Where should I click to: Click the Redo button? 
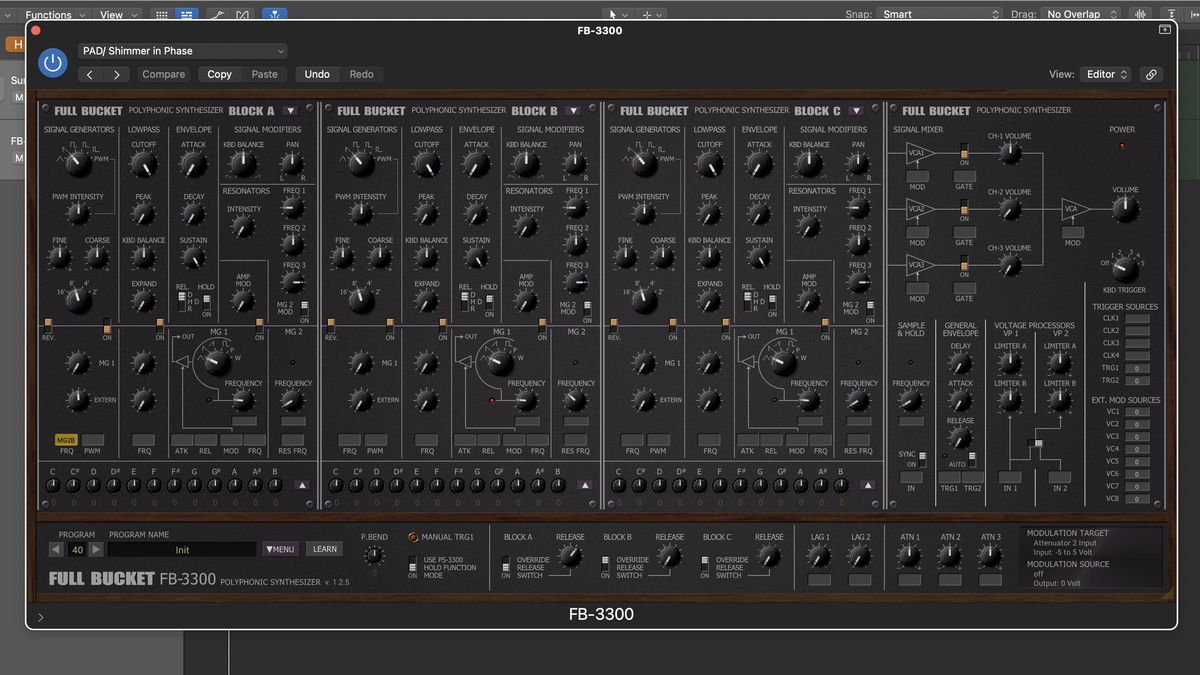click(x=362, y=74)
